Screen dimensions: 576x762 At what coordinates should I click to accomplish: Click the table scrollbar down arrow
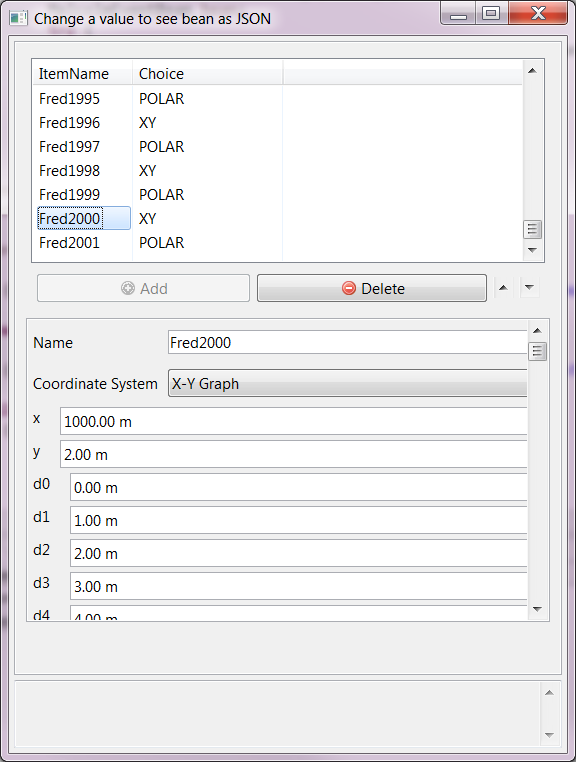pos(532,250)
